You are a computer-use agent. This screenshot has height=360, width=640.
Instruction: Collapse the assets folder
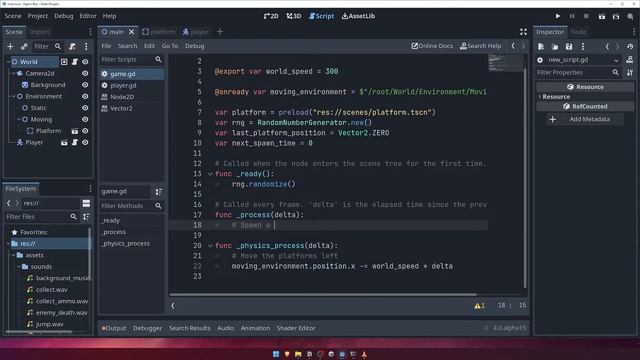[13, 255]
